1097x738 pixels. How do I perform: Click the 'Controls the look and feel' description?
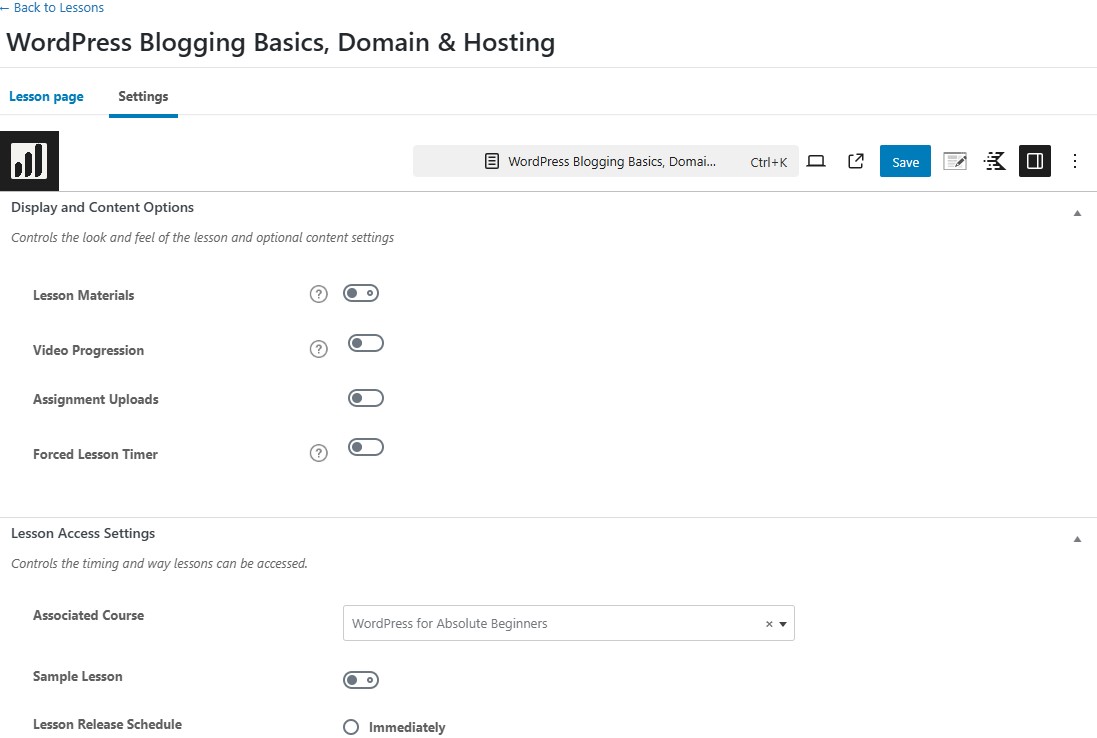coord(202,238)
